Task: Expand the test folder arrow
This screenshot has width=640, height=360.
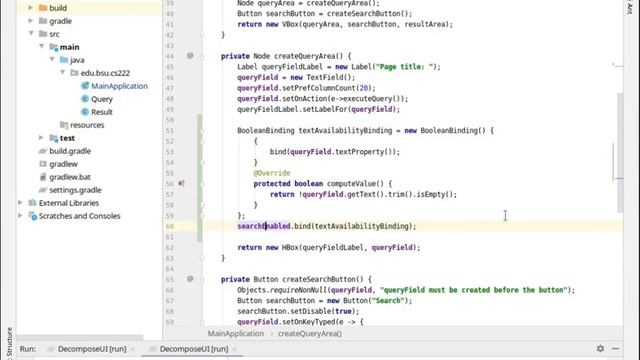Action: 41,138
